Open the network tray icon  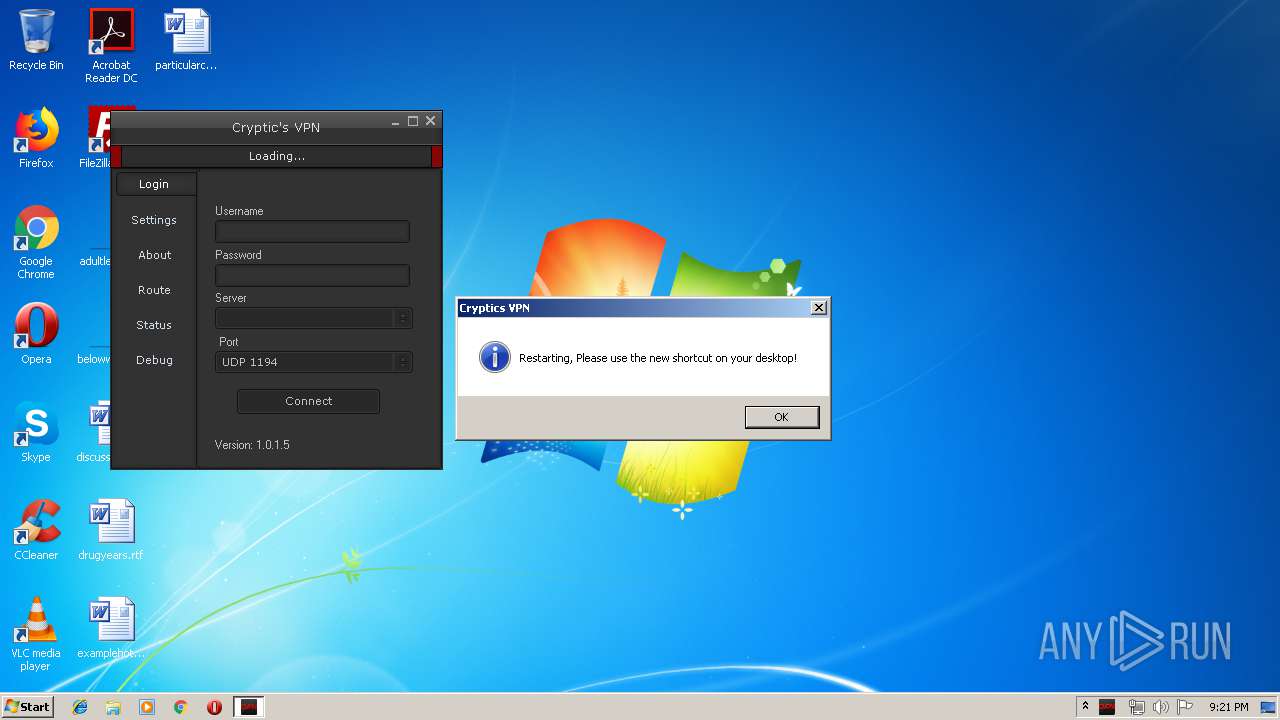pos(1137,707)
